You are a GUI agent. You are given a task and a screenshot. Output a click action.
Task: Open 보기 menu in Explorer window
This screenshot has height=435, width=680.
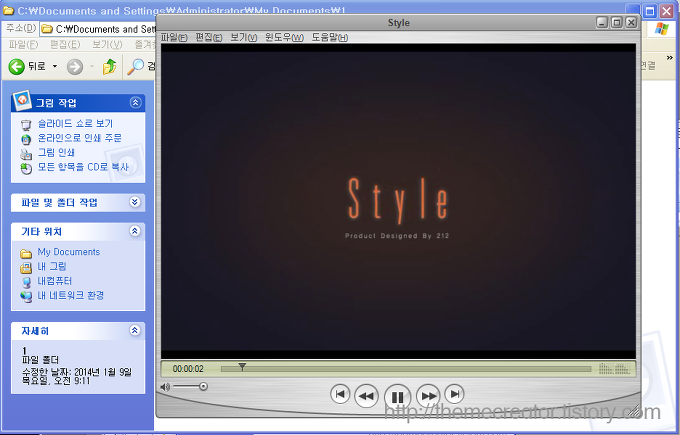107,44
